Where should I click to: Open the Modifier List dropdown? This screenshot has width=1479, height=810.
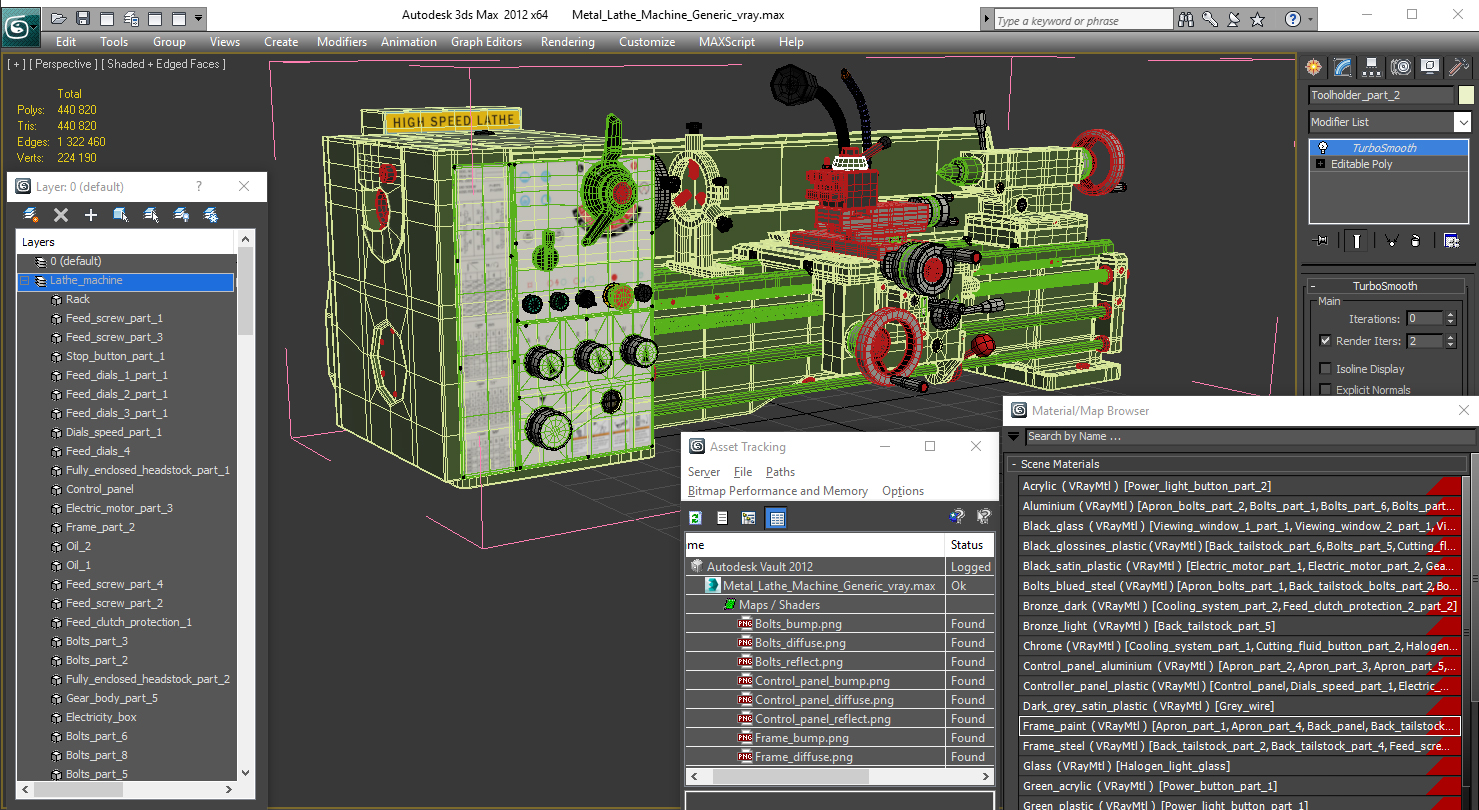(1462, 122)
